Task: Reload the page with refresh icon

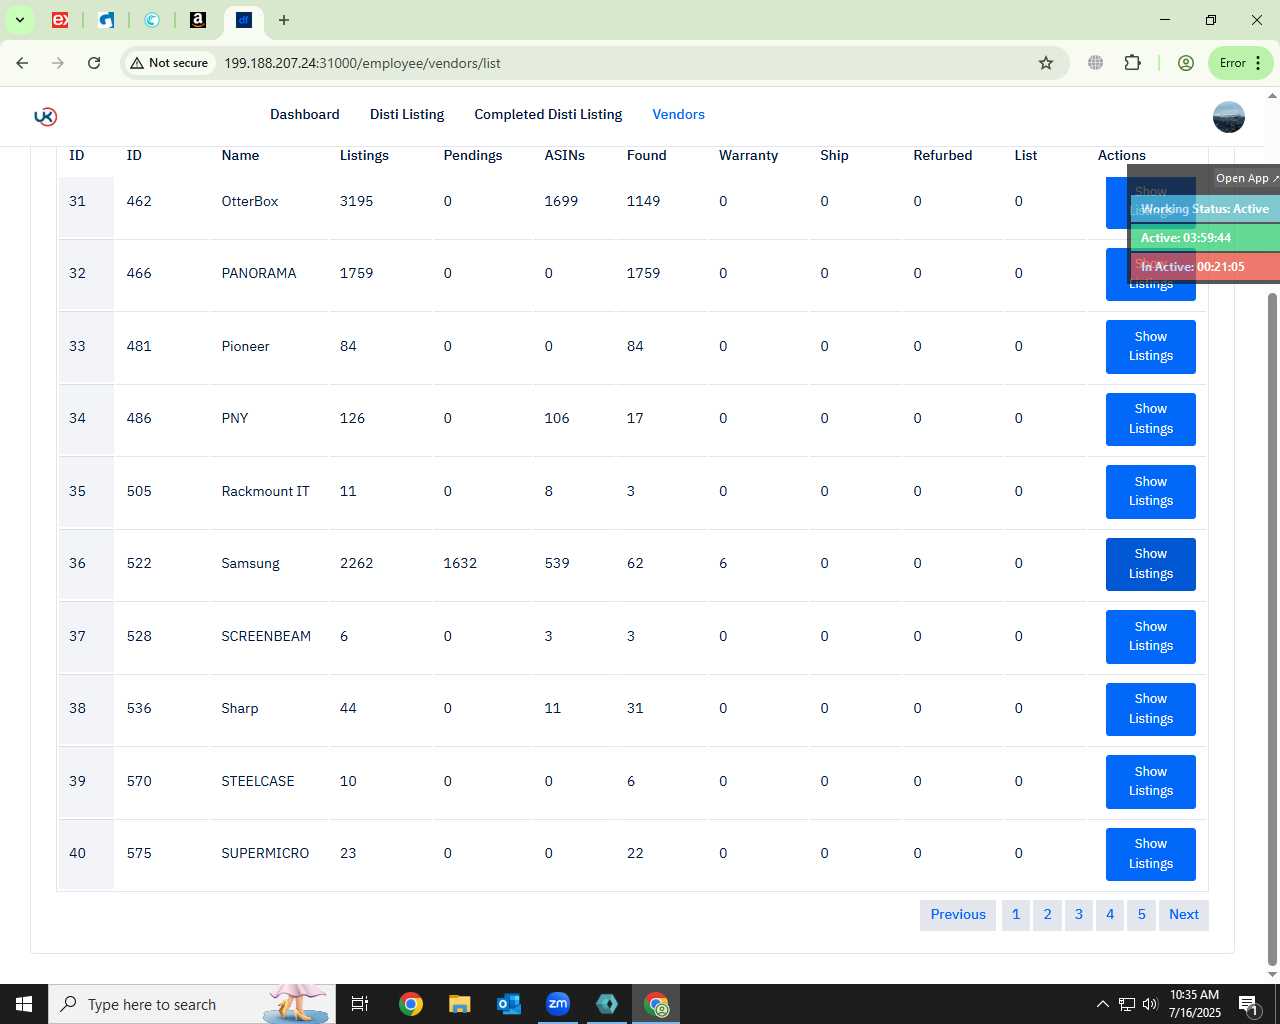Action: pyautogui.click(x=94, y=63)
